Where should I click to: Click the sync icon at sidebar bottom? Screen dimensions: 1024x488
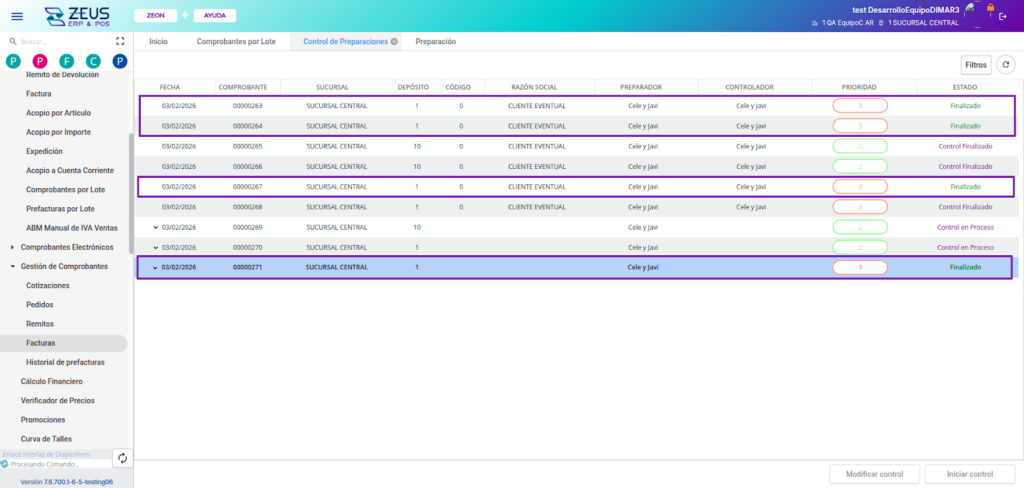(122, 458)
